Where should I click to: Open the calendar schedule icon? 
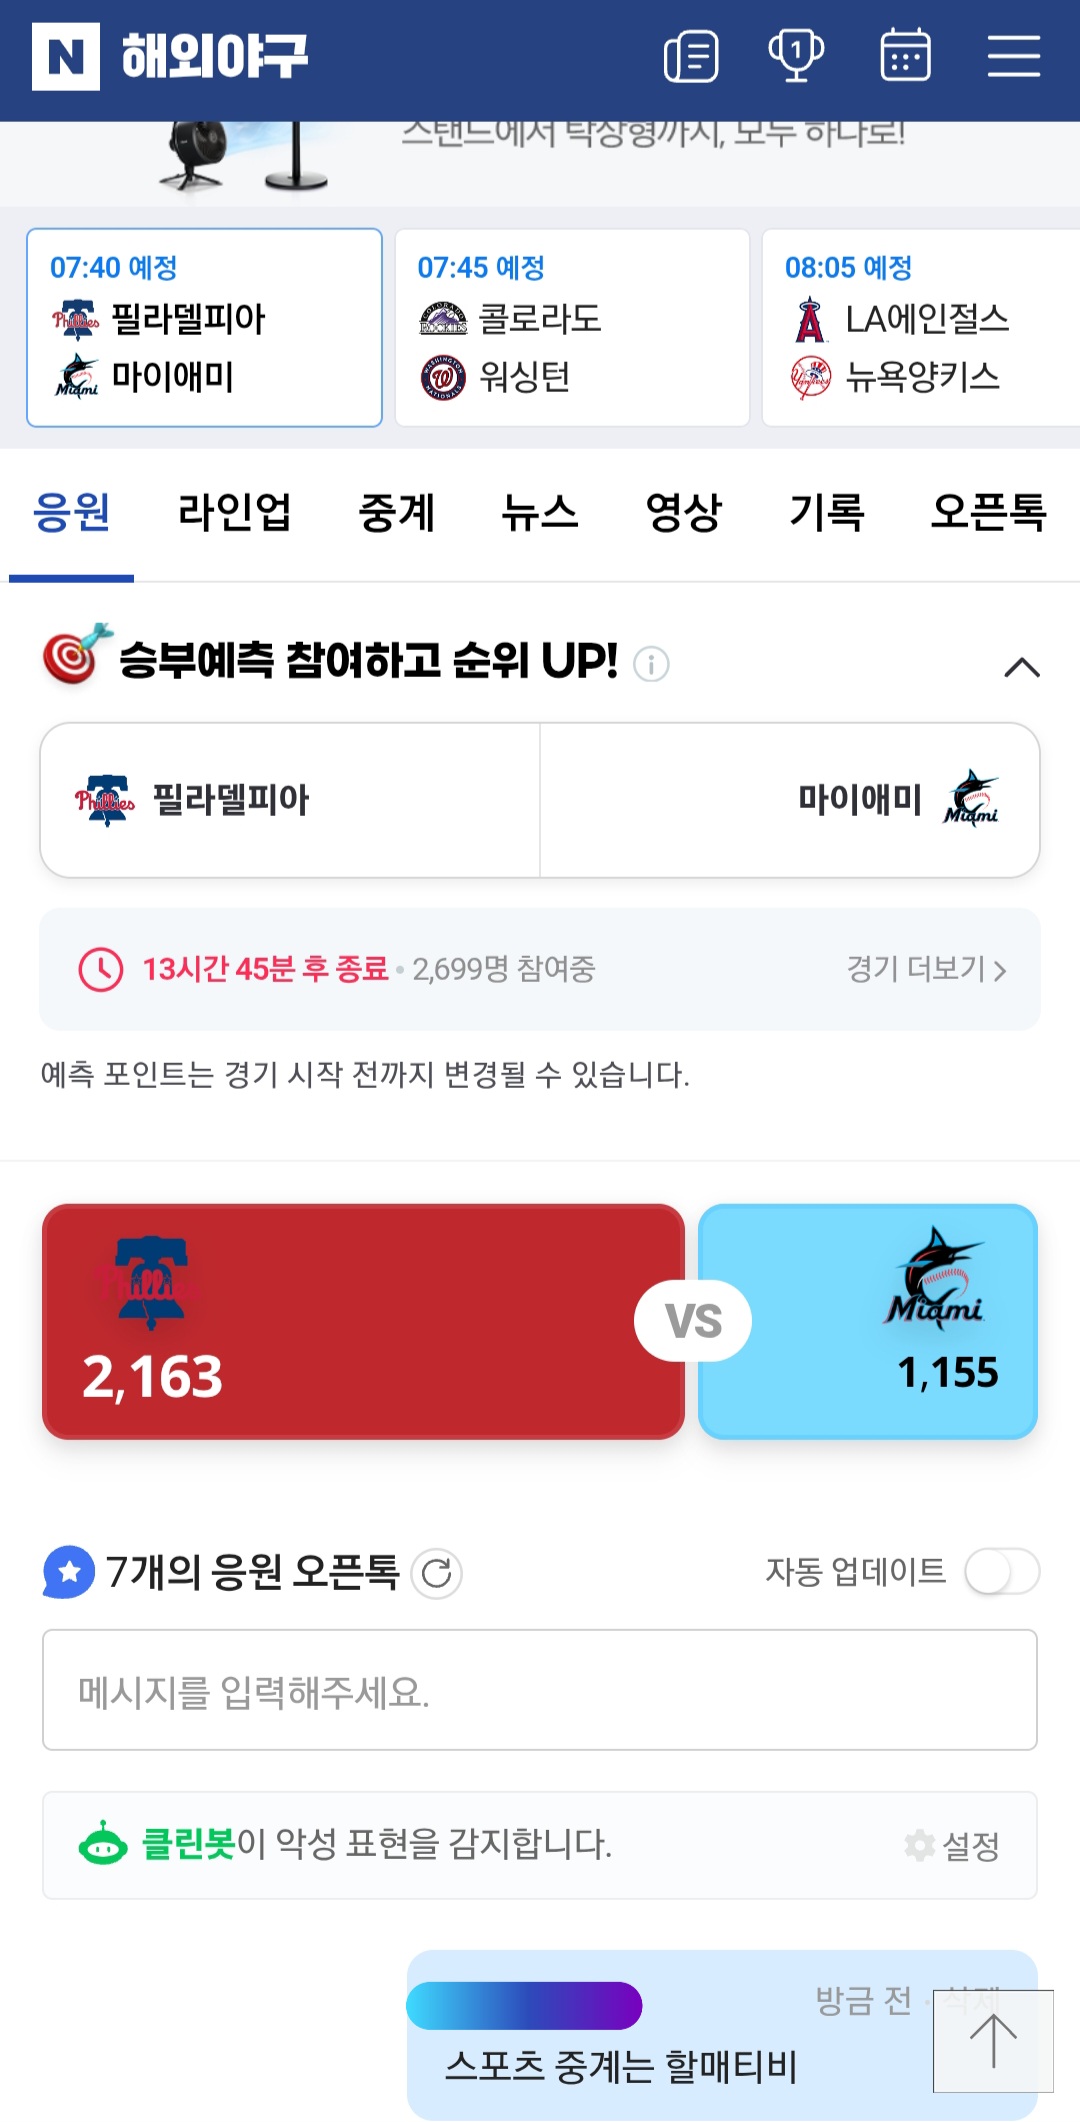coord(905,56)
